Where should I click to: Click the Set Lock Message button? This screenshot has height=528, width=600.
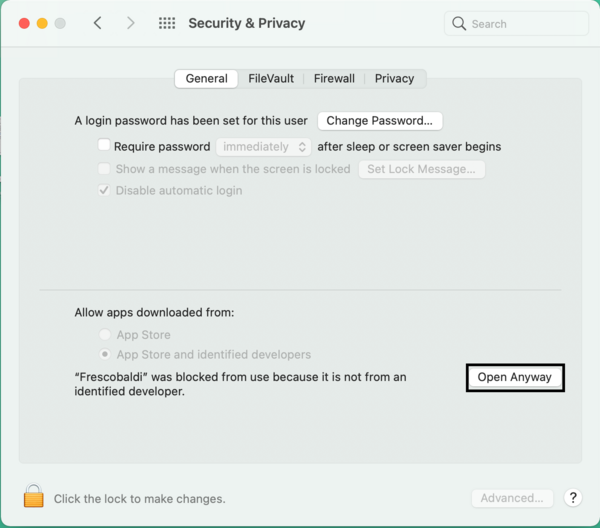[x=421, y=169]
